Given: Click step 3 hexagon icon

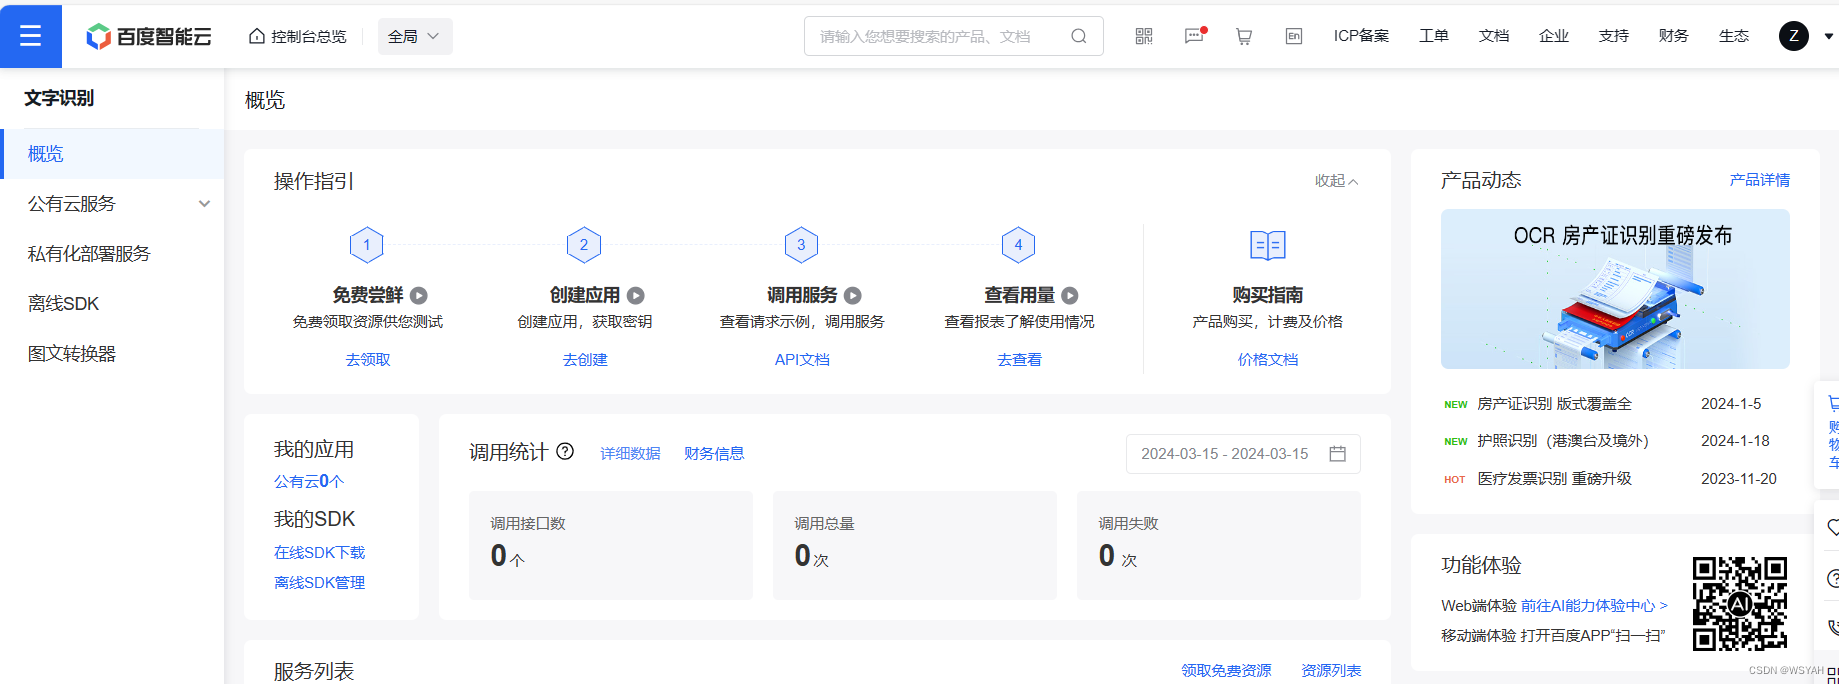Looking at the screenshot, I should click(x=801, y=245).
